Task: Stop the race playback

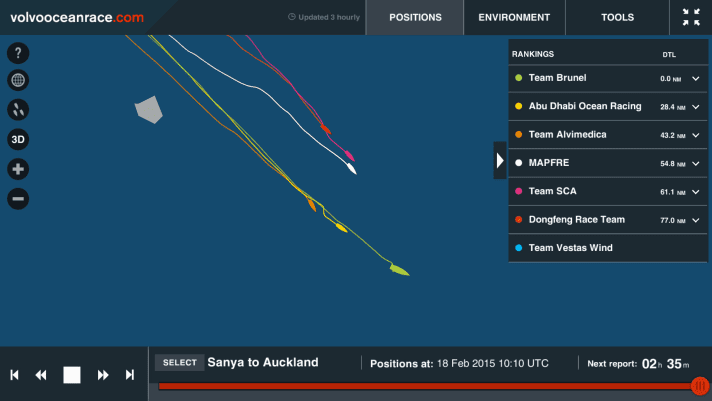Action: tap(72, 375)
